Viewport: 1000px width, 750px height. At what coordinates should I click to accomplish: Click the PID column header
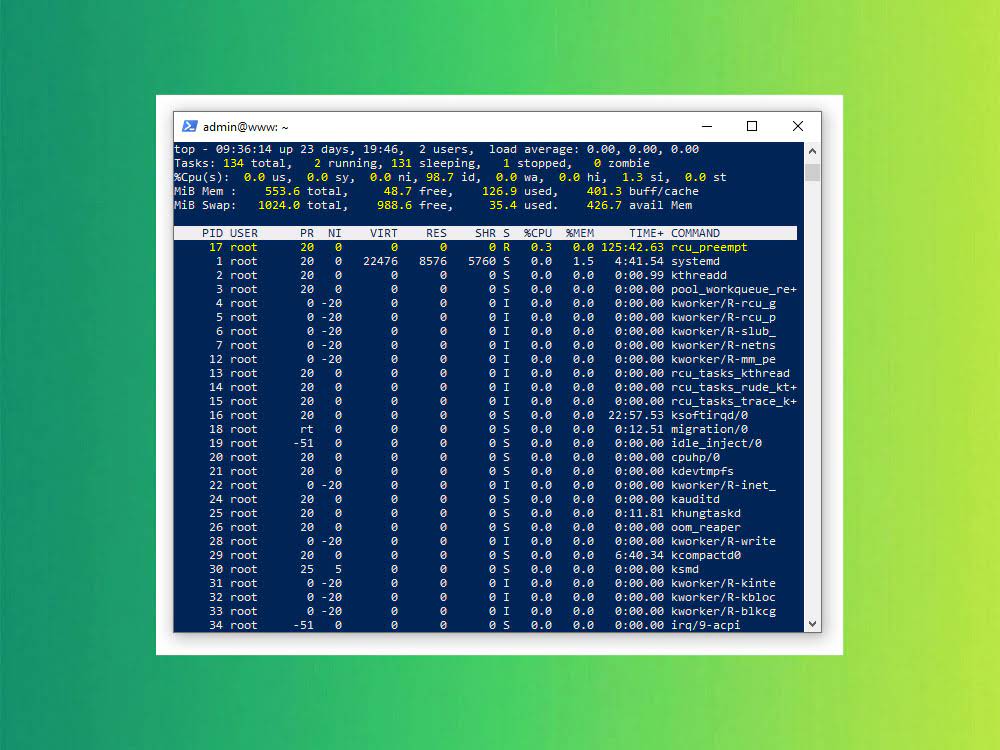click(212, 233)
